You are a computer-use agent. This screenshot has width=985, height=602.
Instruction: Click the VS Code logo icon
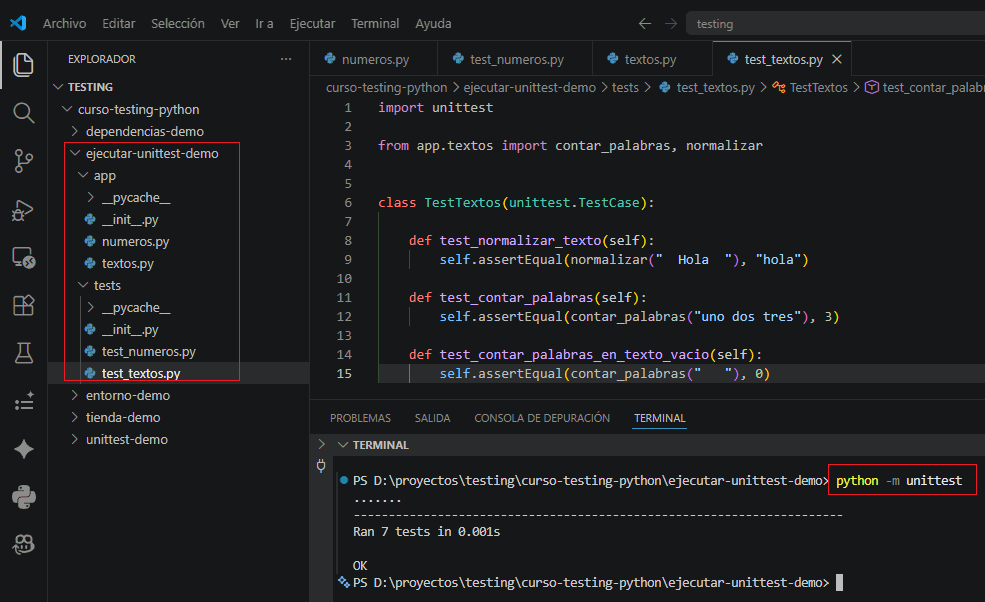pyautogui.click(x=18, y=23)
